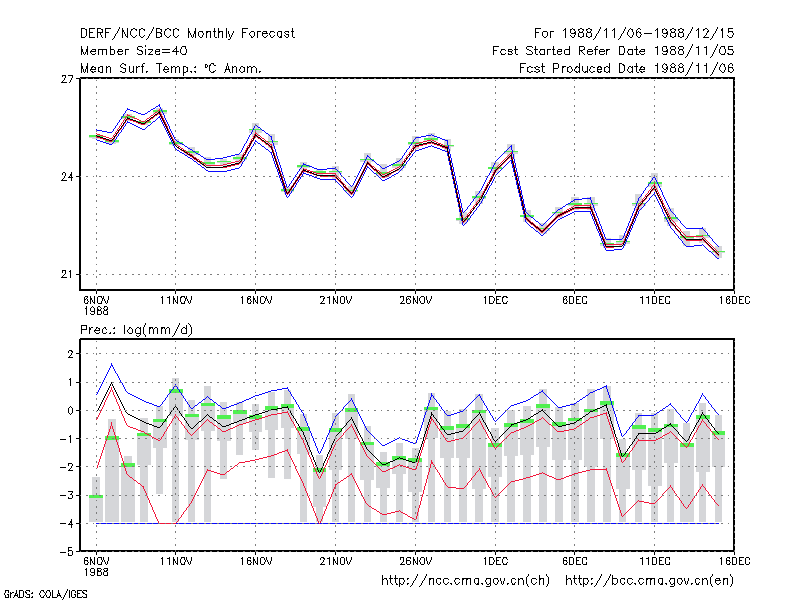Click the Member Size=40 label
The width and height of the screenshot is (800, 600).
(x=134, y=51)
